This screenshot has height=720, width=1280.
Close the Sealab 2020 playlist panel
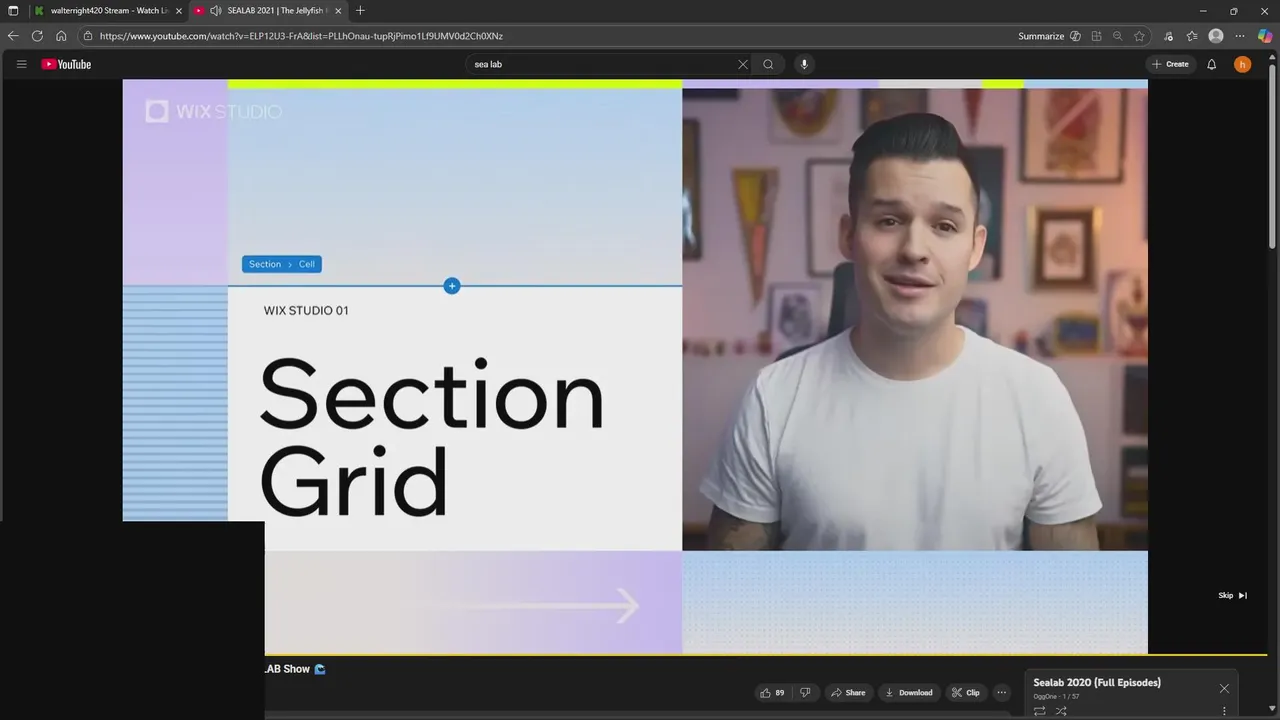pyautogui.click(x=1224, y=688)
